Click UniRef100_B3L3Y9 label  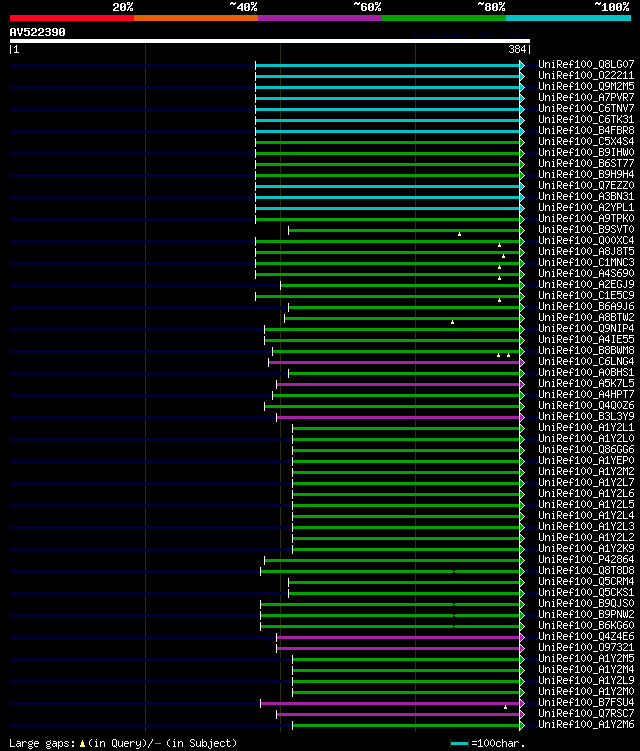(x=586, y=417)
